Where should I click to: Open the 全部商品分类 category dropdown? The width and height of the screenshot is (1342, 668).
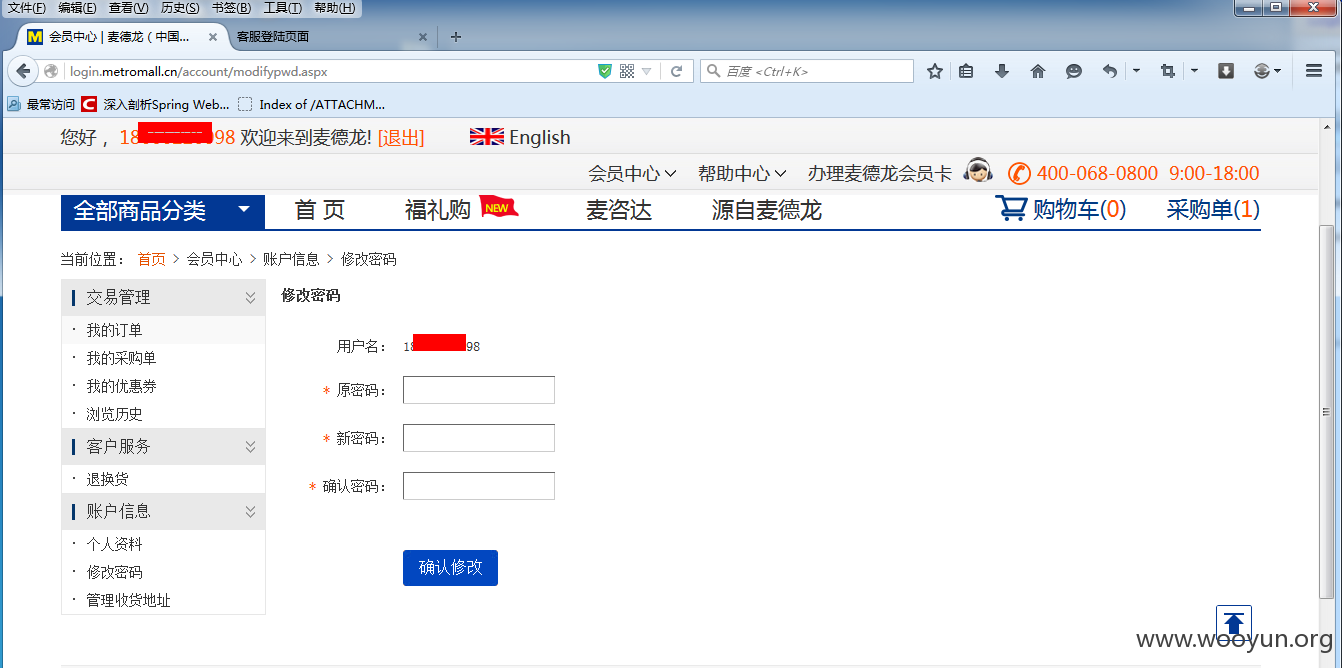click(163, 211)
